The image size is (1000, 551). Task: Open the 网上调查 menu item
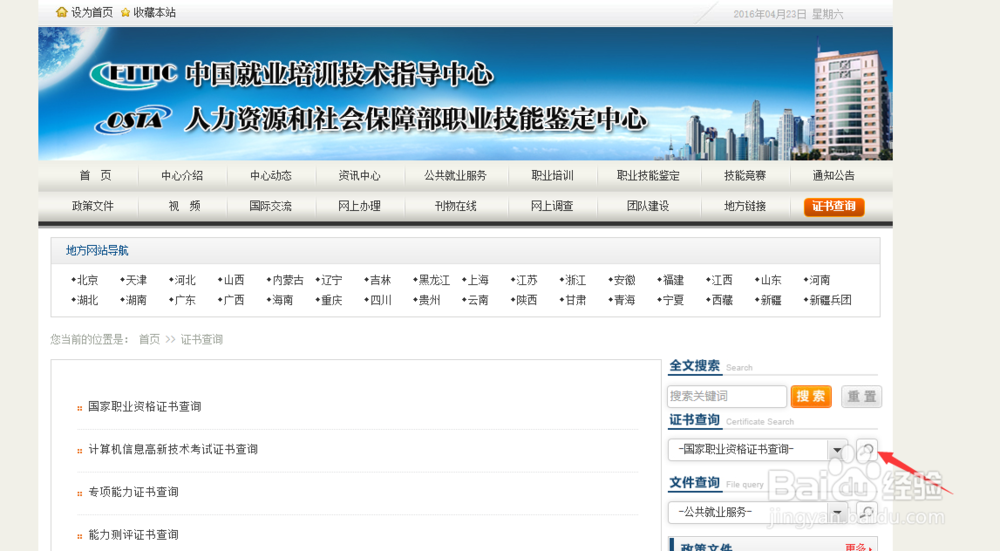[552, 206]
